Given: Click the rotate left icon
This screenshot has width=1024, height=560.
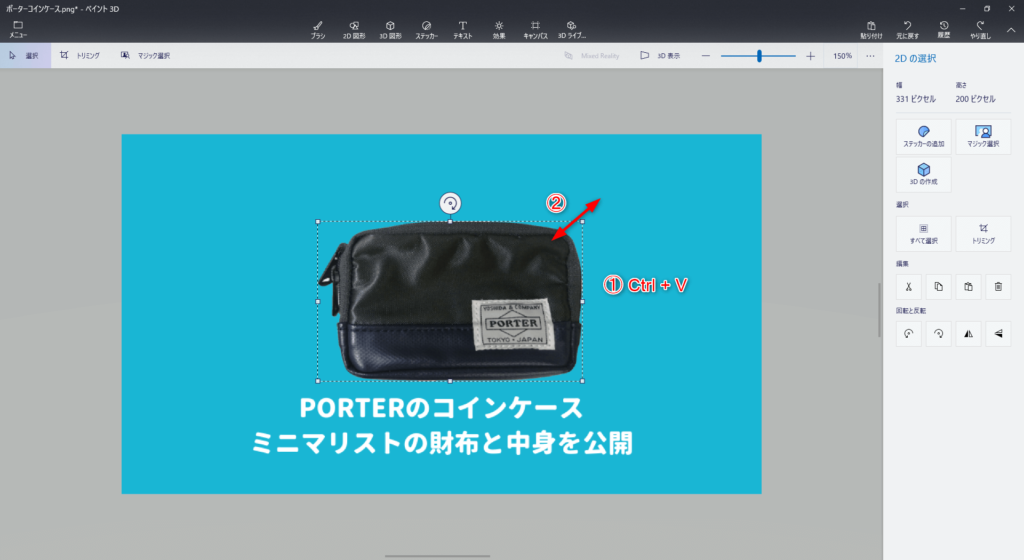Looking at the screenshot, I should (908, 334).
